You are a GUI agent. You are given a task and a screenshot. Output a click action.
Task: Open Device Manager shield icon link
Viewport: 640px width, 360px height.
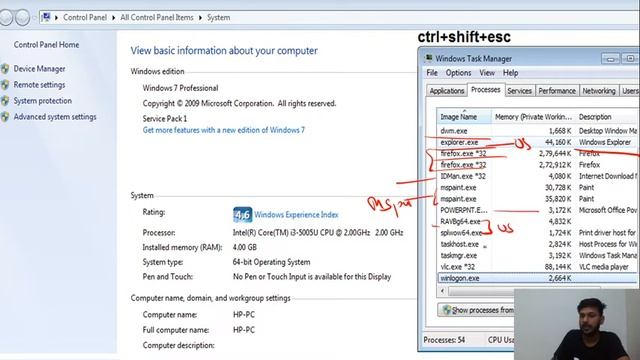tap(4, 69)
